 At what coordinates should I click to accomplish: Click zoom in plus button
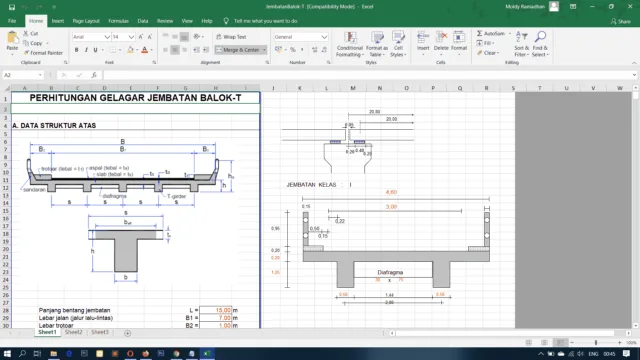tap(619, 343)
